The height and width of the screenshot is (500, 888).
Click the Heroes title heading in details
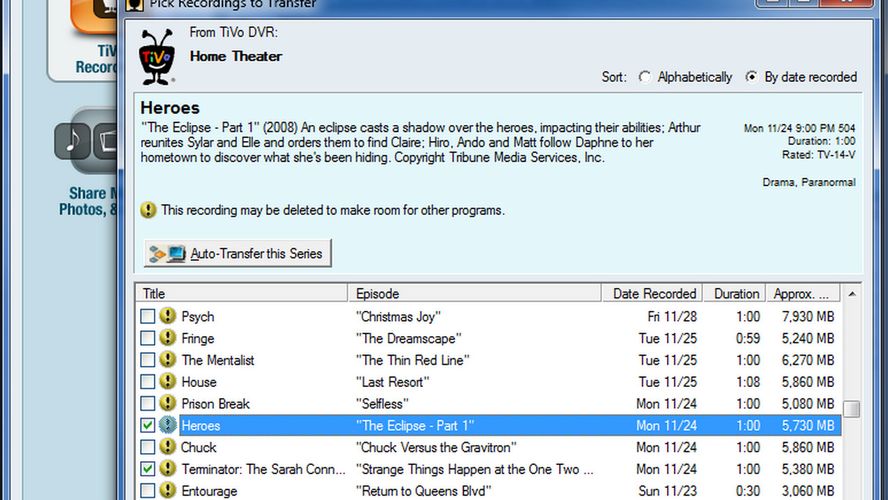click(x=170, y=108)
